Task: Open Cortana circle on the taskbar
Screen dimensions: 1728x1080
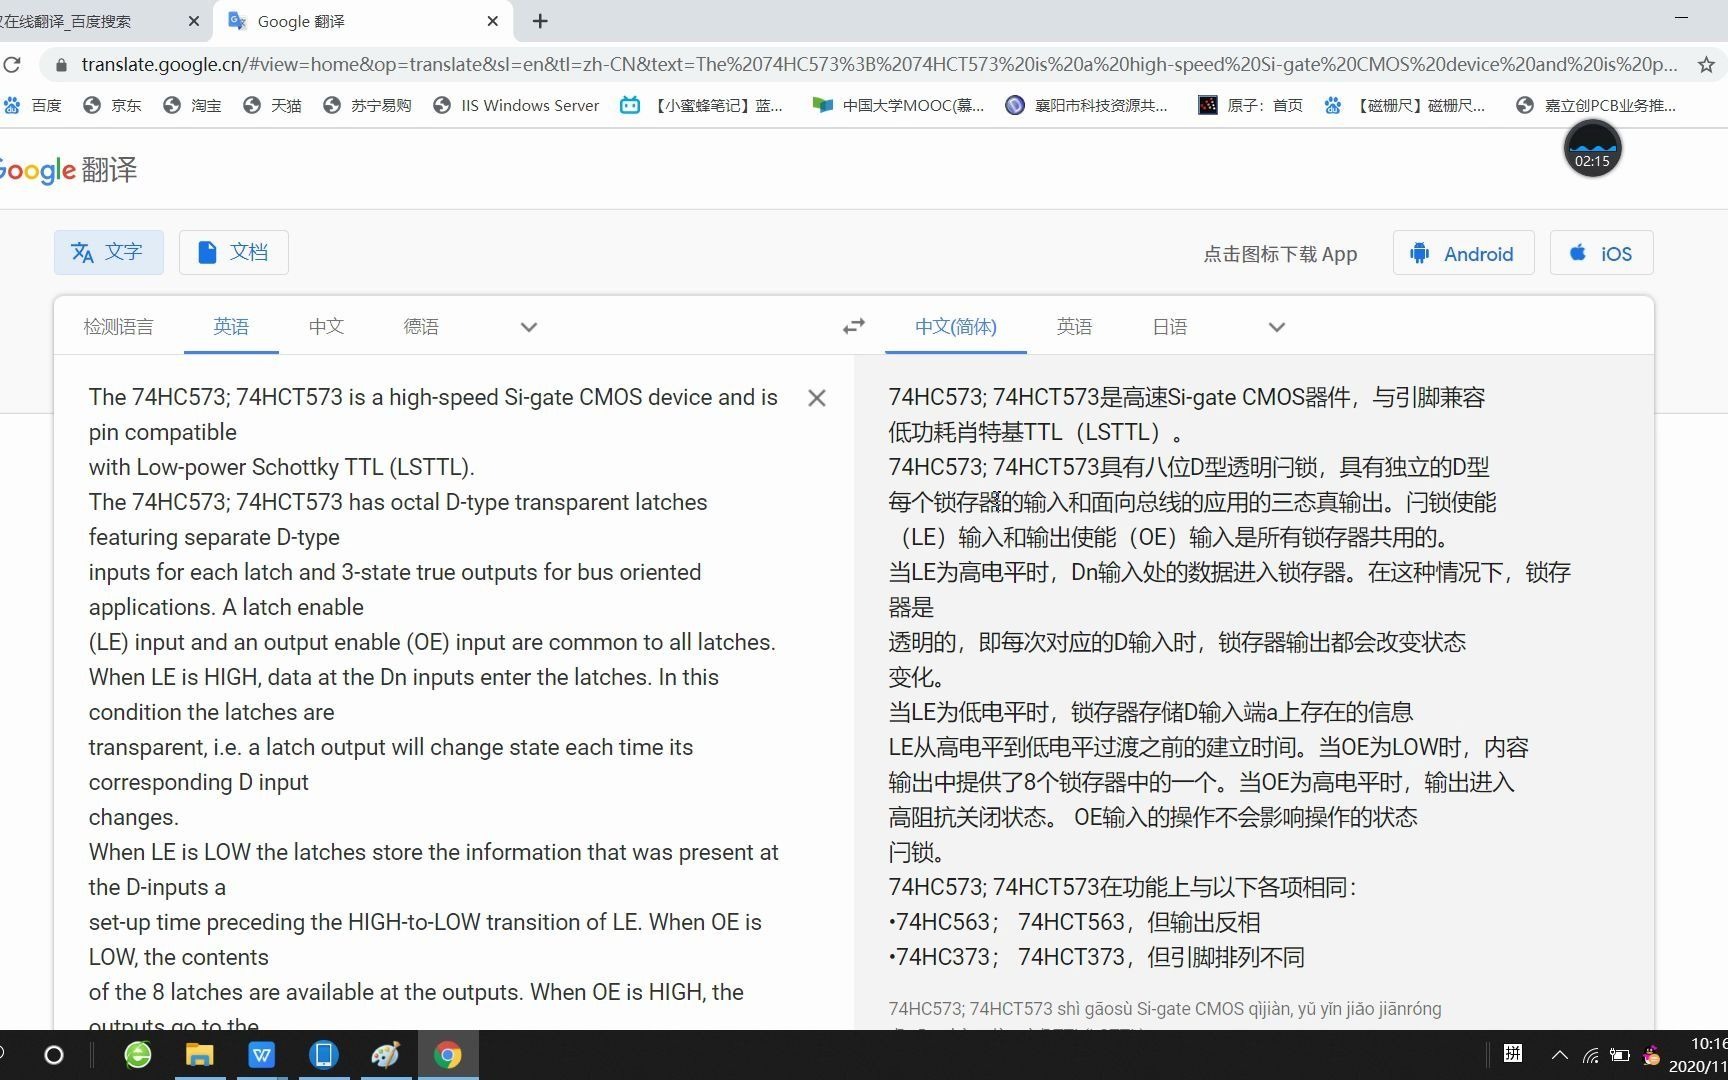Action: [54, 1055]
